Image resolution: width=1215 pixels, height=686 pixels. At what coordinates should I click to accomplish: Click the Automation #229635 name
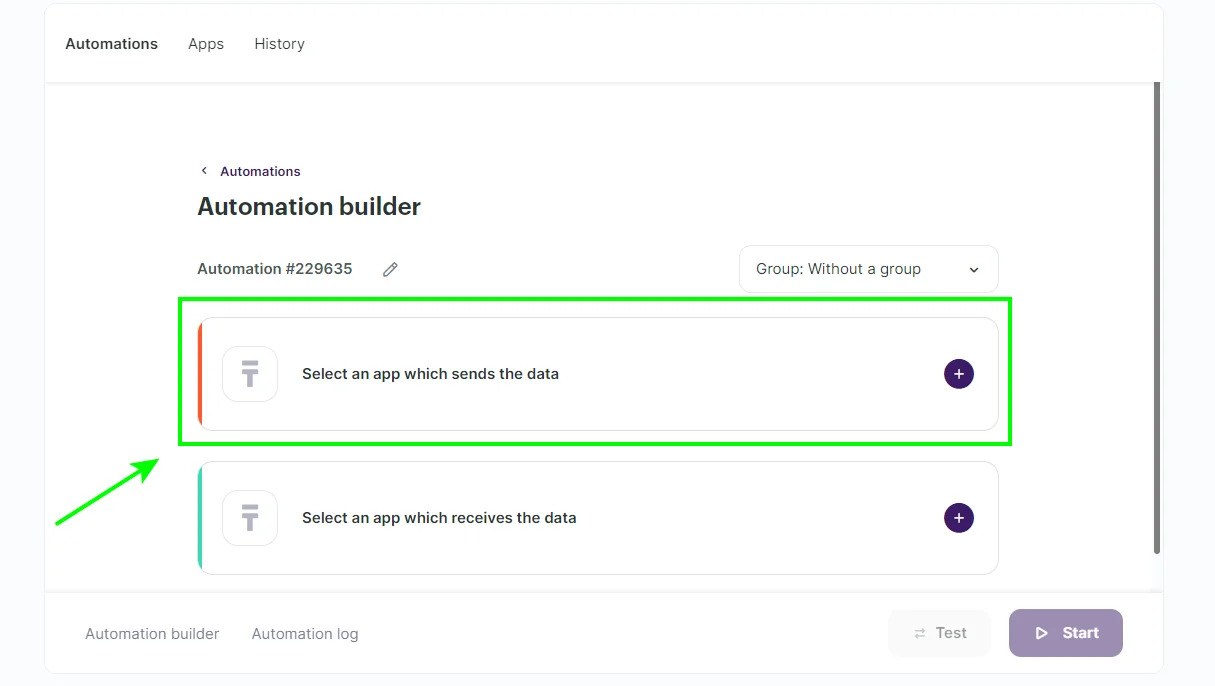275,269
